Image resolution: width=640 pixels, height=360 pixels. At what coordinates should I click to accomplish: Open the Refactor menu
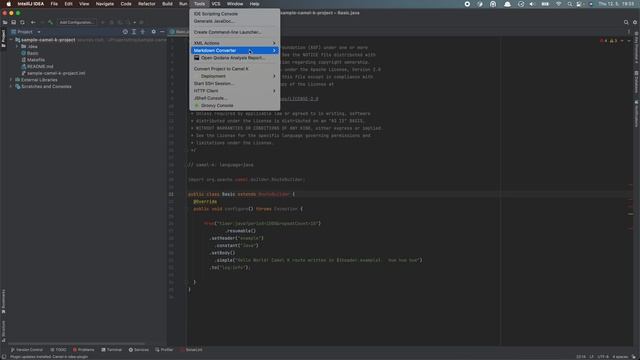click(147, 4)
